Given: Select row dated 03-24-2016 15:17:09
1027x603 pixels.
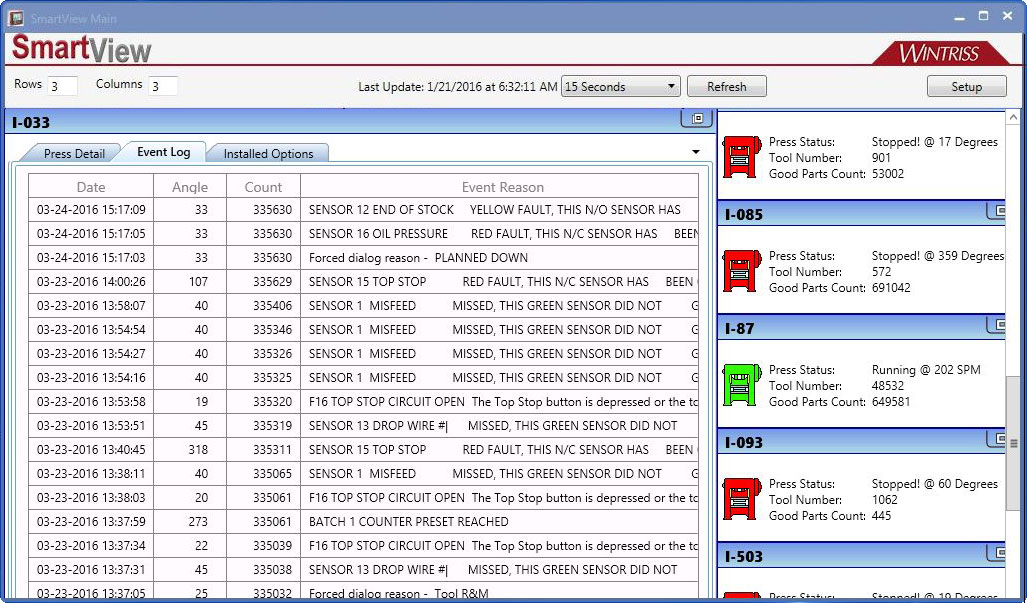Looking at the screenshot, I should [x=364, y=210].
